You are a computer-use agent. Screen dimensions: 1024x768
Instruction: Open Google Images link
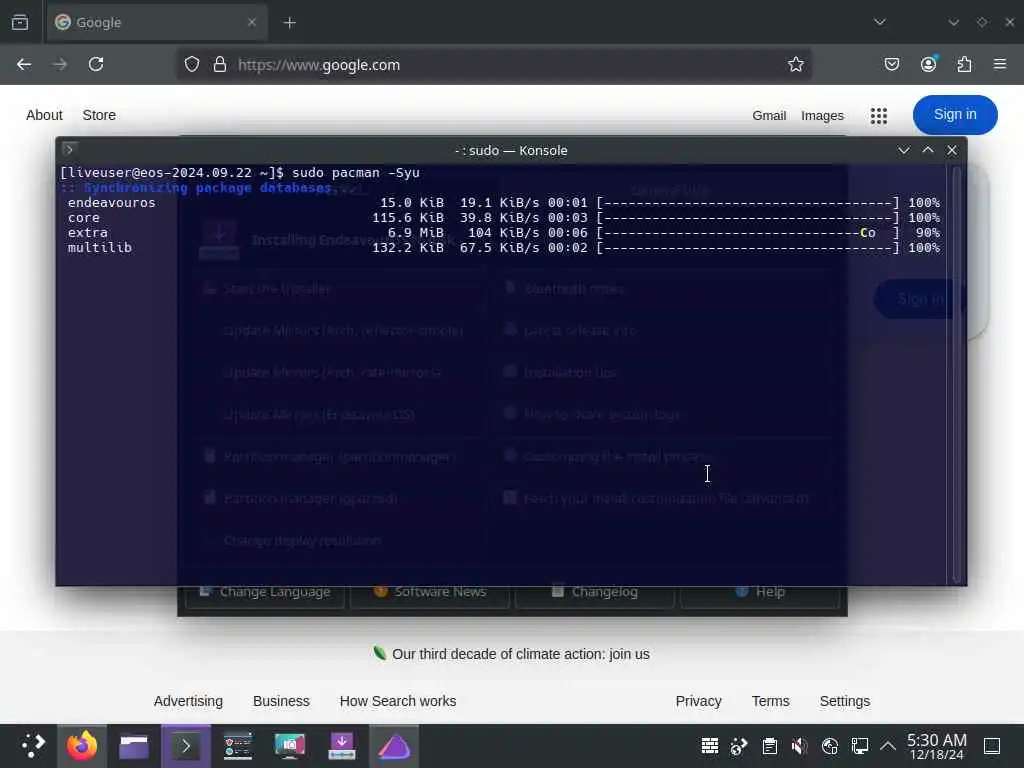coord(822,116)
